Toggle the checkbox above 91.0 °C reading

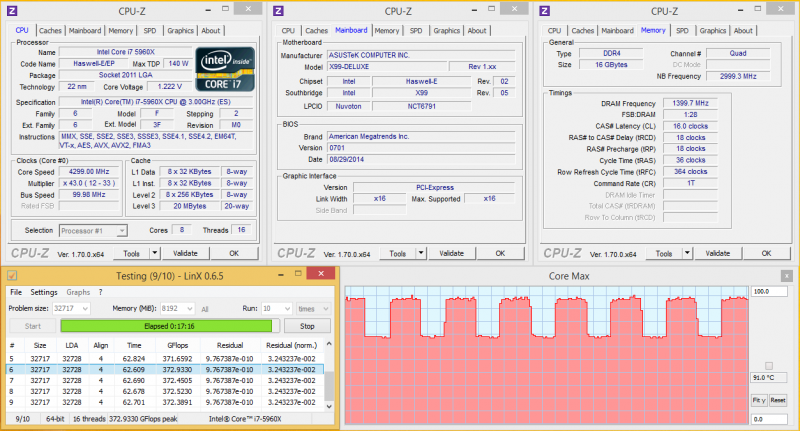767,365
